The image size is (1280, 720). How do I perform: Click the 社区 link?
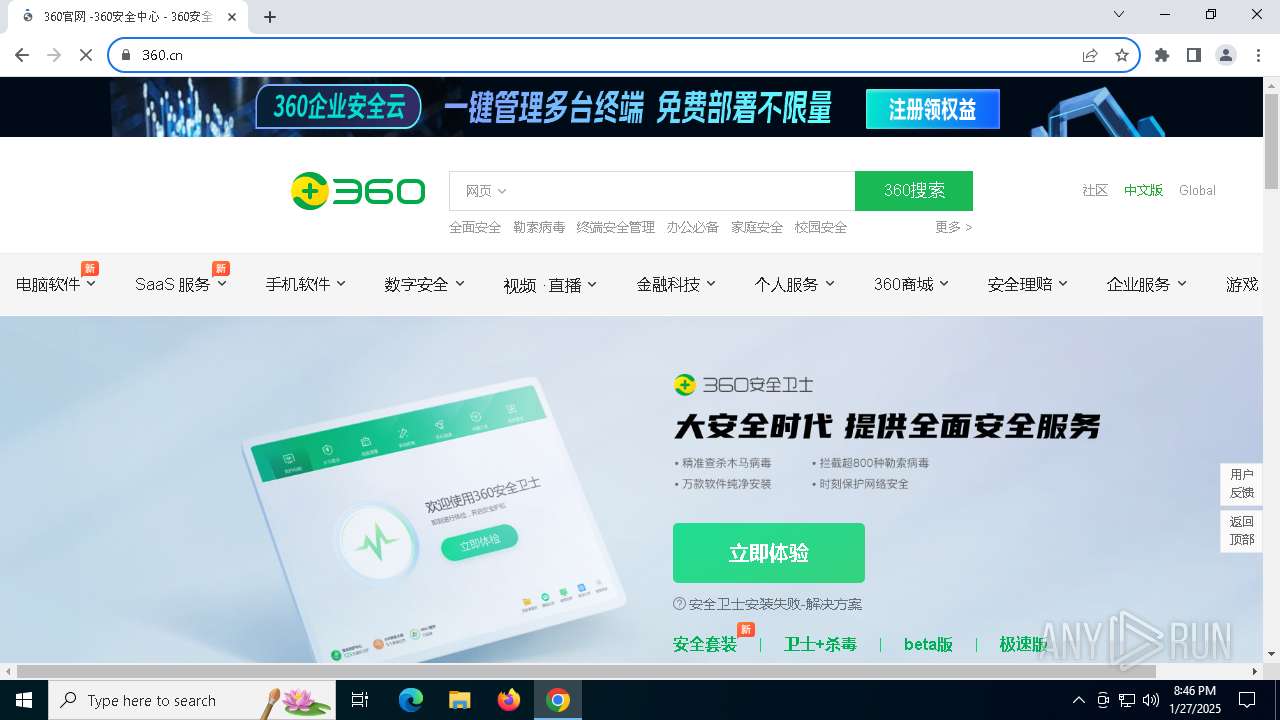coord(1095,190)
